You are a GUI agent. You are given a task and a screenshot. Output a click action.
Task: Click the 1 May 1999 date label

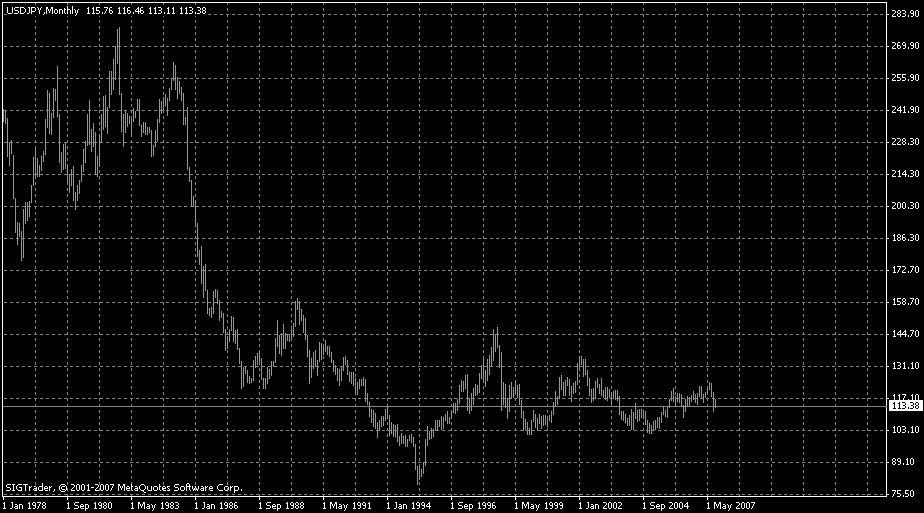(x=538, y=505)
